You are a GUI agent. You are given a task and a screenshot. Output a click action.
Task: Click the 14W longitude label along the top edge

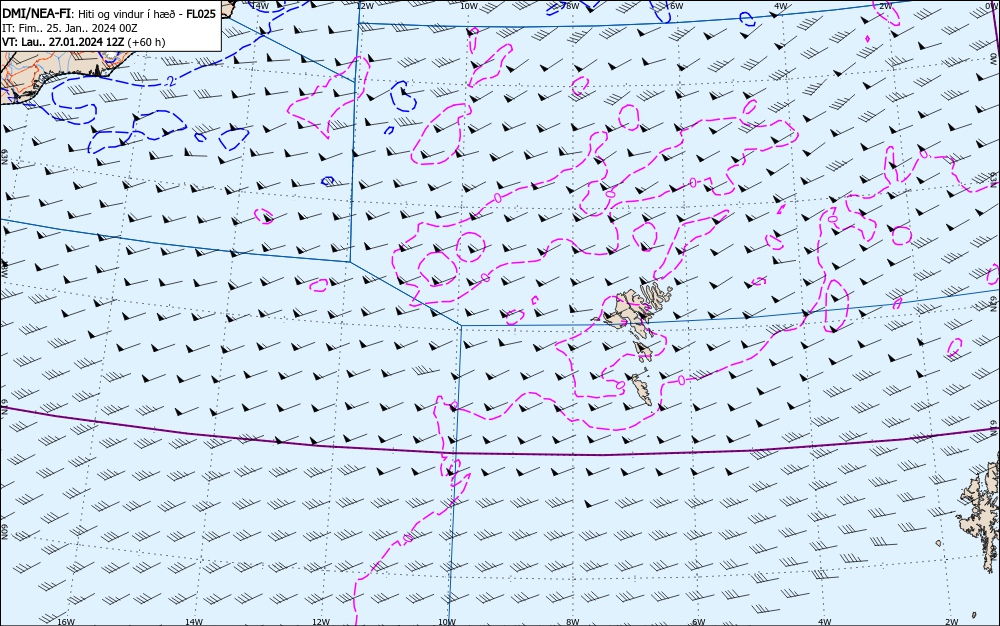tap(260, 6)
